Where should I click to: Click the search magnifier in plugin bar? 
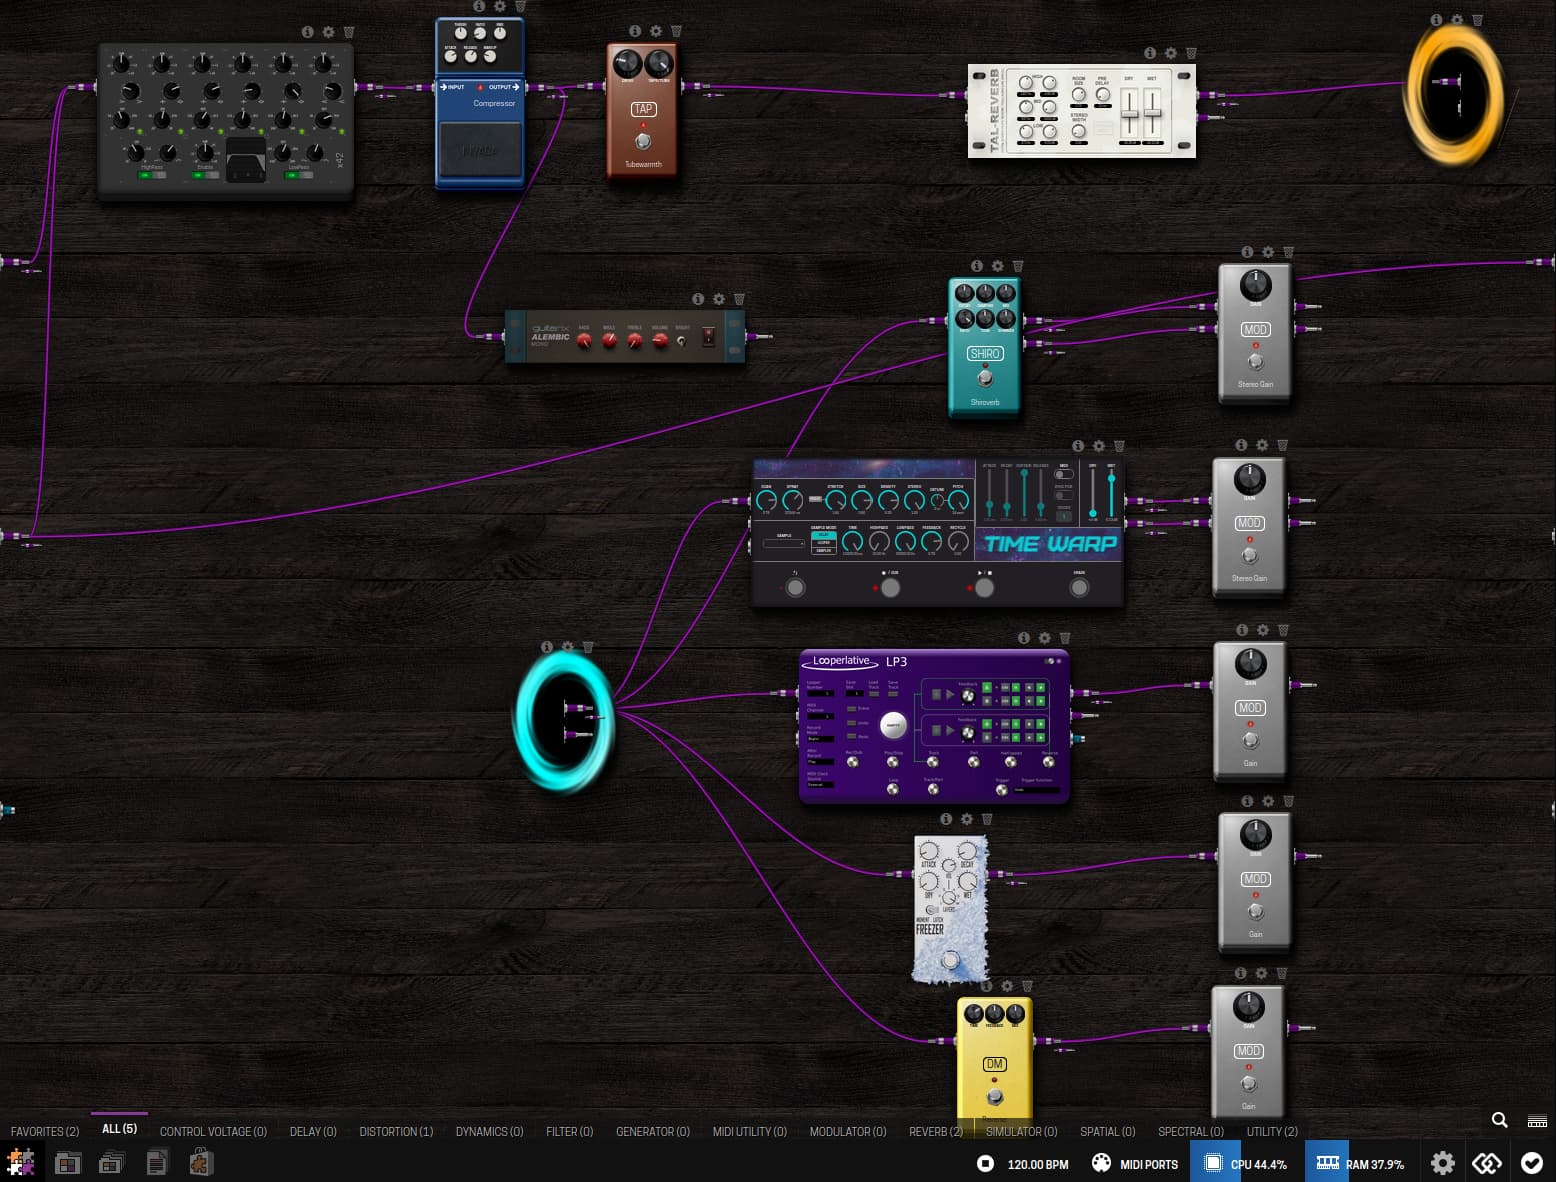[1499, 1120]
